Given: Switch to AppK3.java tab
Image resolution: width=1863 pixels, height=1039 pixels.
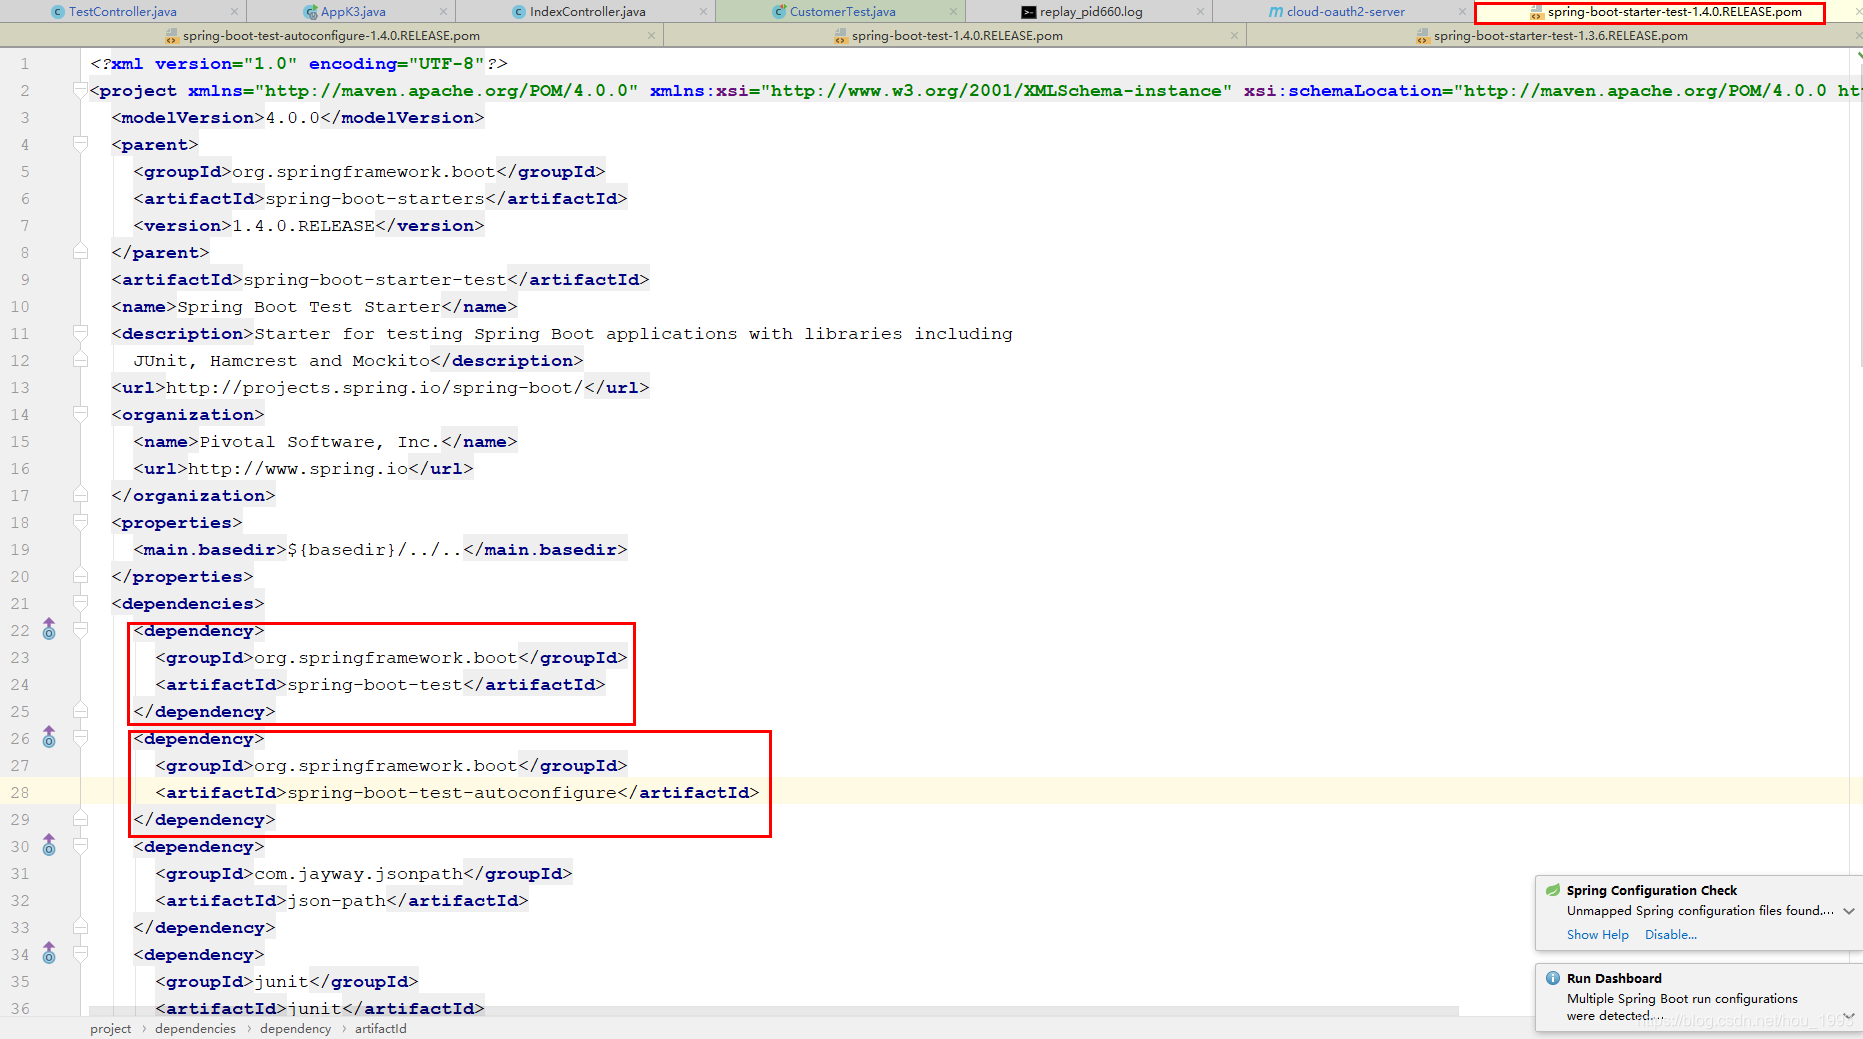Looking at the screenshot, I should coord(353,12).
